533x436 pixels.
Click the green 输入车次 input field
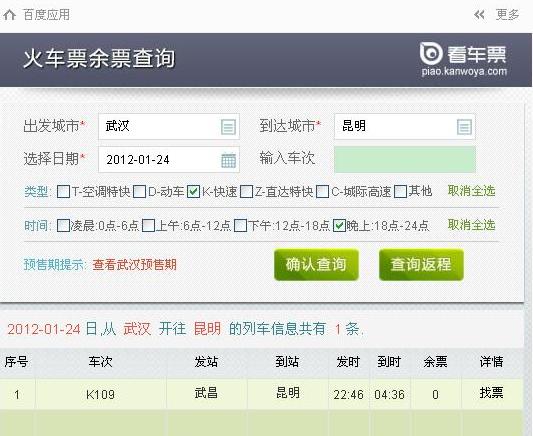405,160
